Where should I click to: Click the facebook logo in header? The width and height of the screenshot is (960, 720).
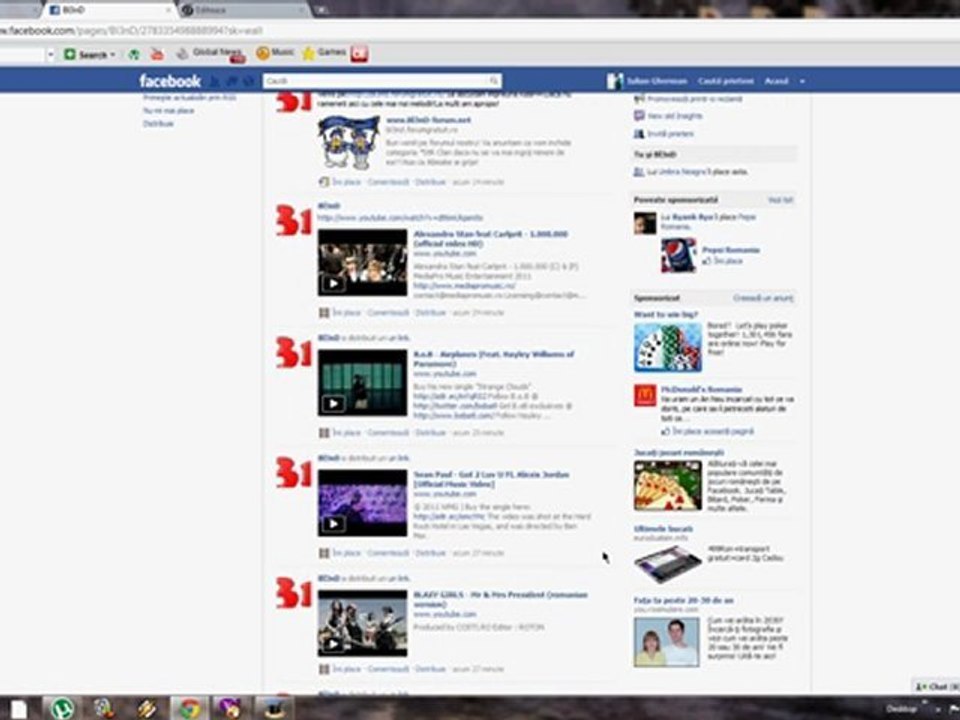point(170,81)
